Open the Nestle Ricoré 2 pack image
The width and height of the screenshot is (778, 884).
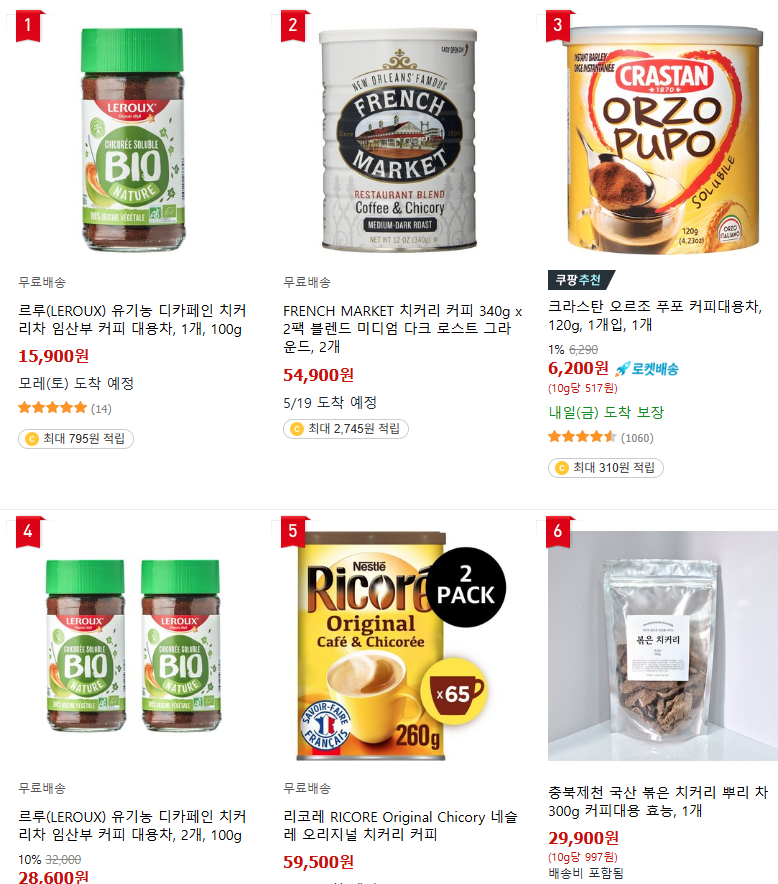398,646
